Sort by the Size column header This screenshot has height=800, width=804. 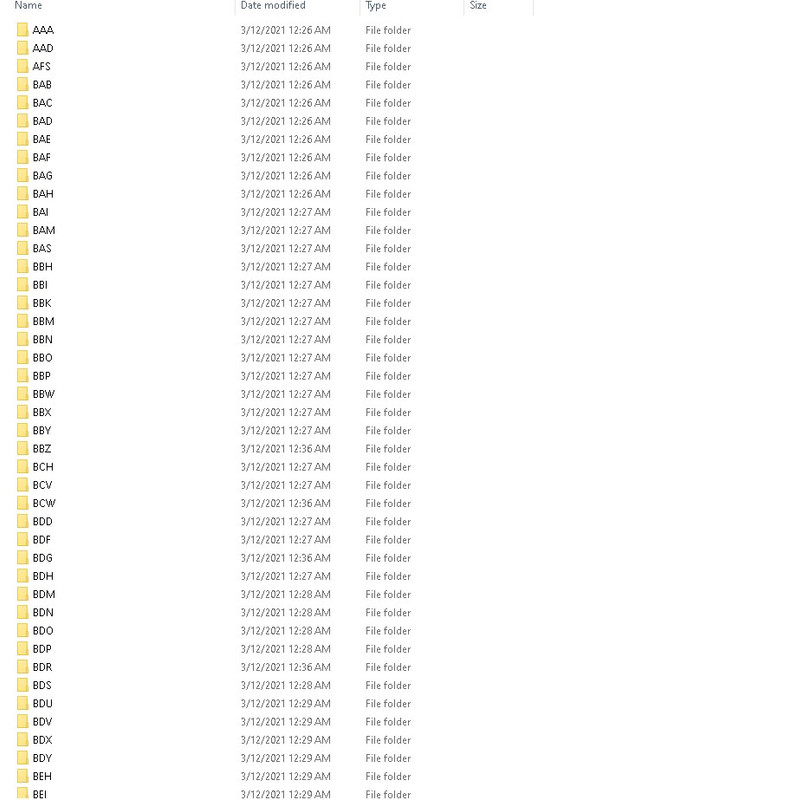(x=478, y=6)
